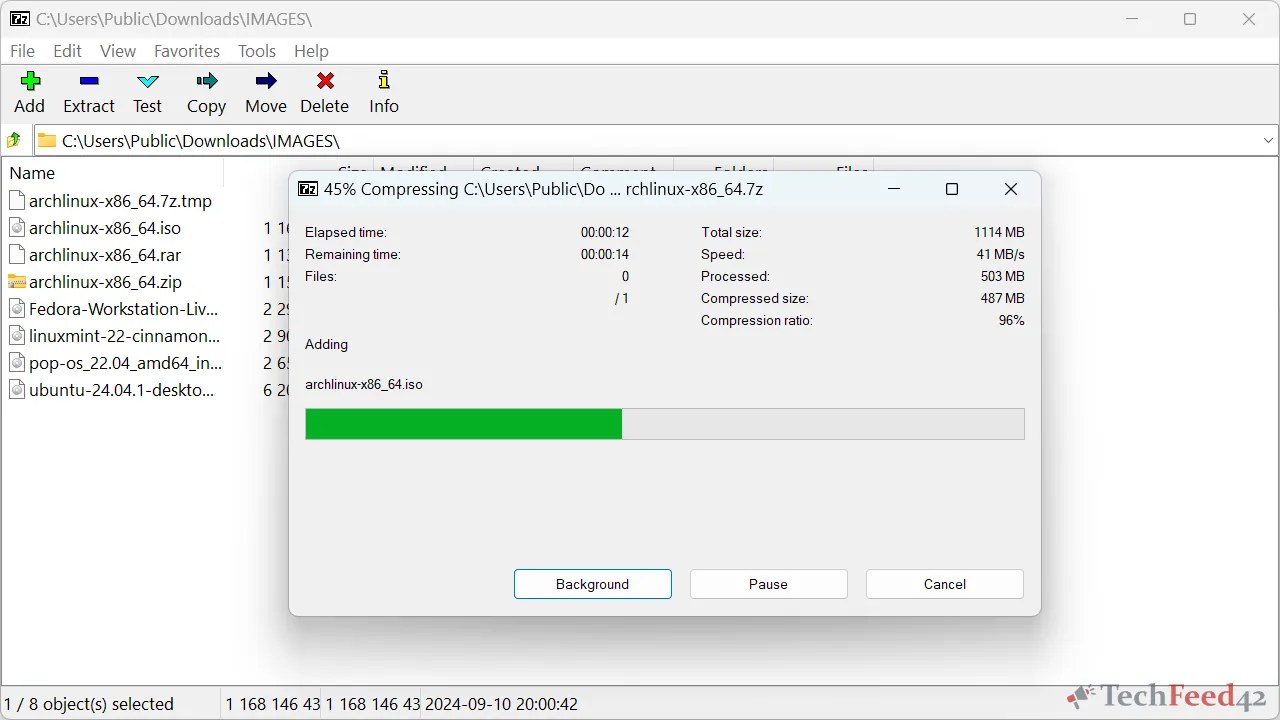
Task: Select the disc icon of ubuntu-24.04.1-desktop
Action: [17, 389]
